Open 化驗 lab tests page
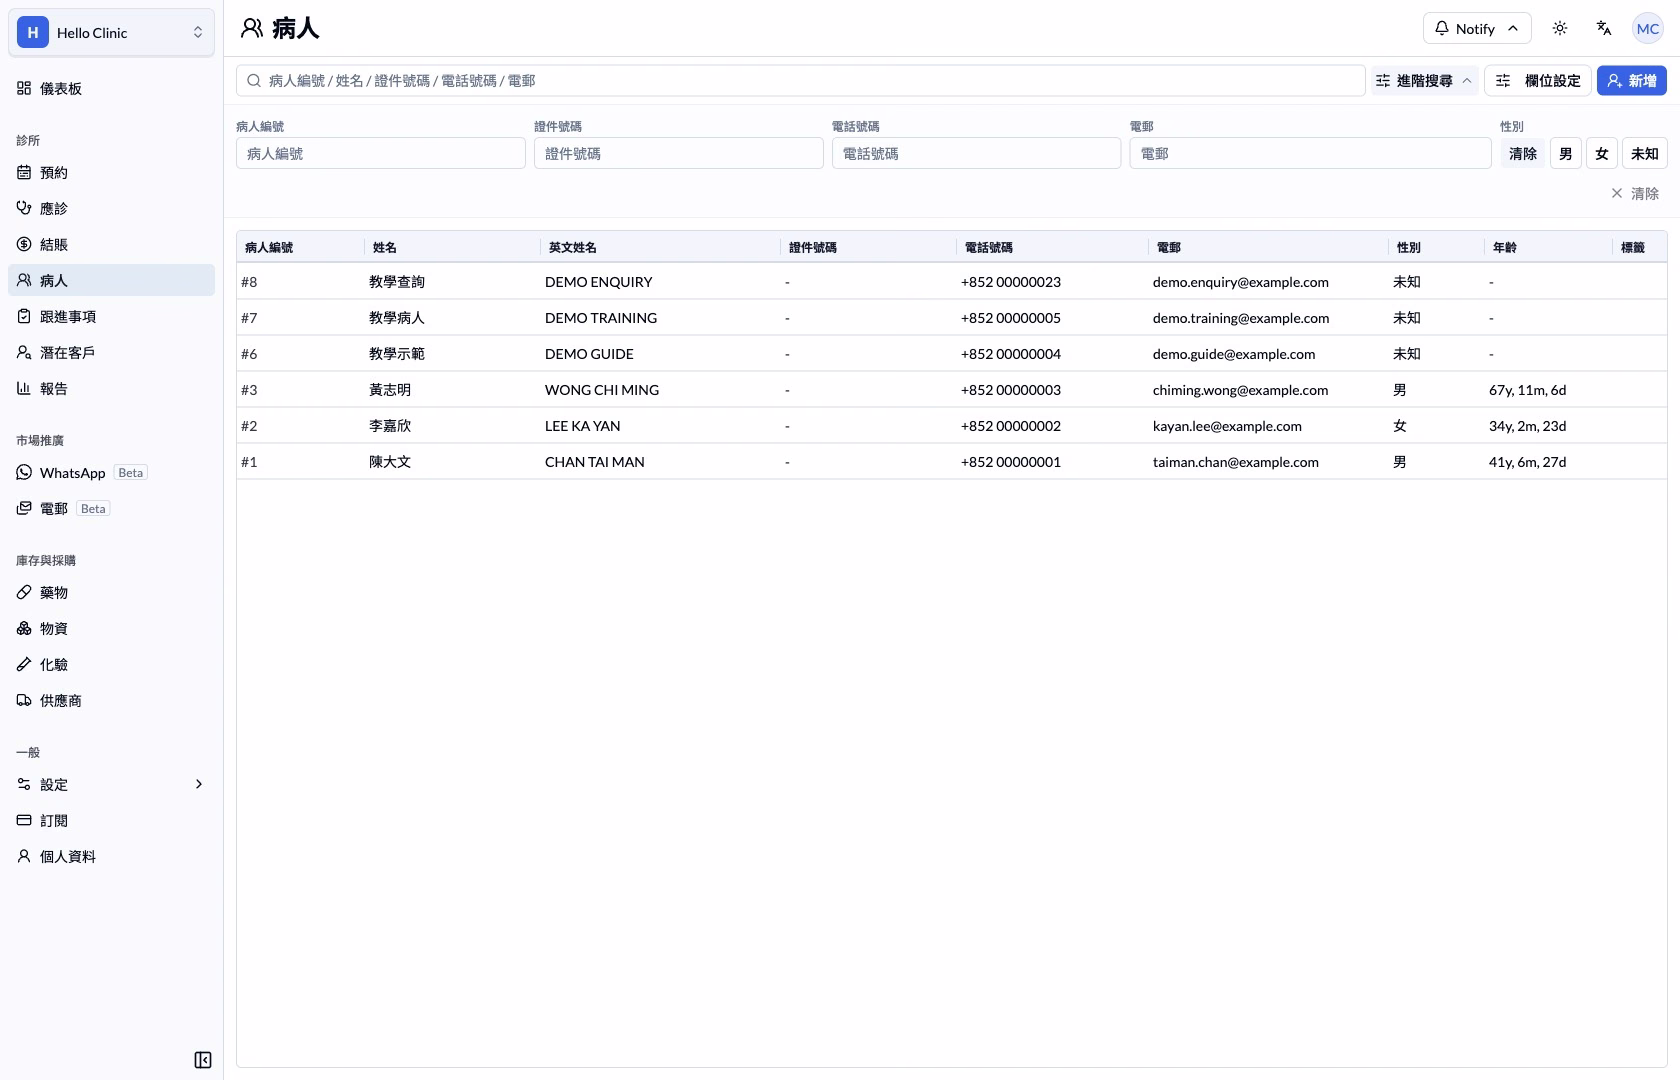 click(x=111, y=664)
